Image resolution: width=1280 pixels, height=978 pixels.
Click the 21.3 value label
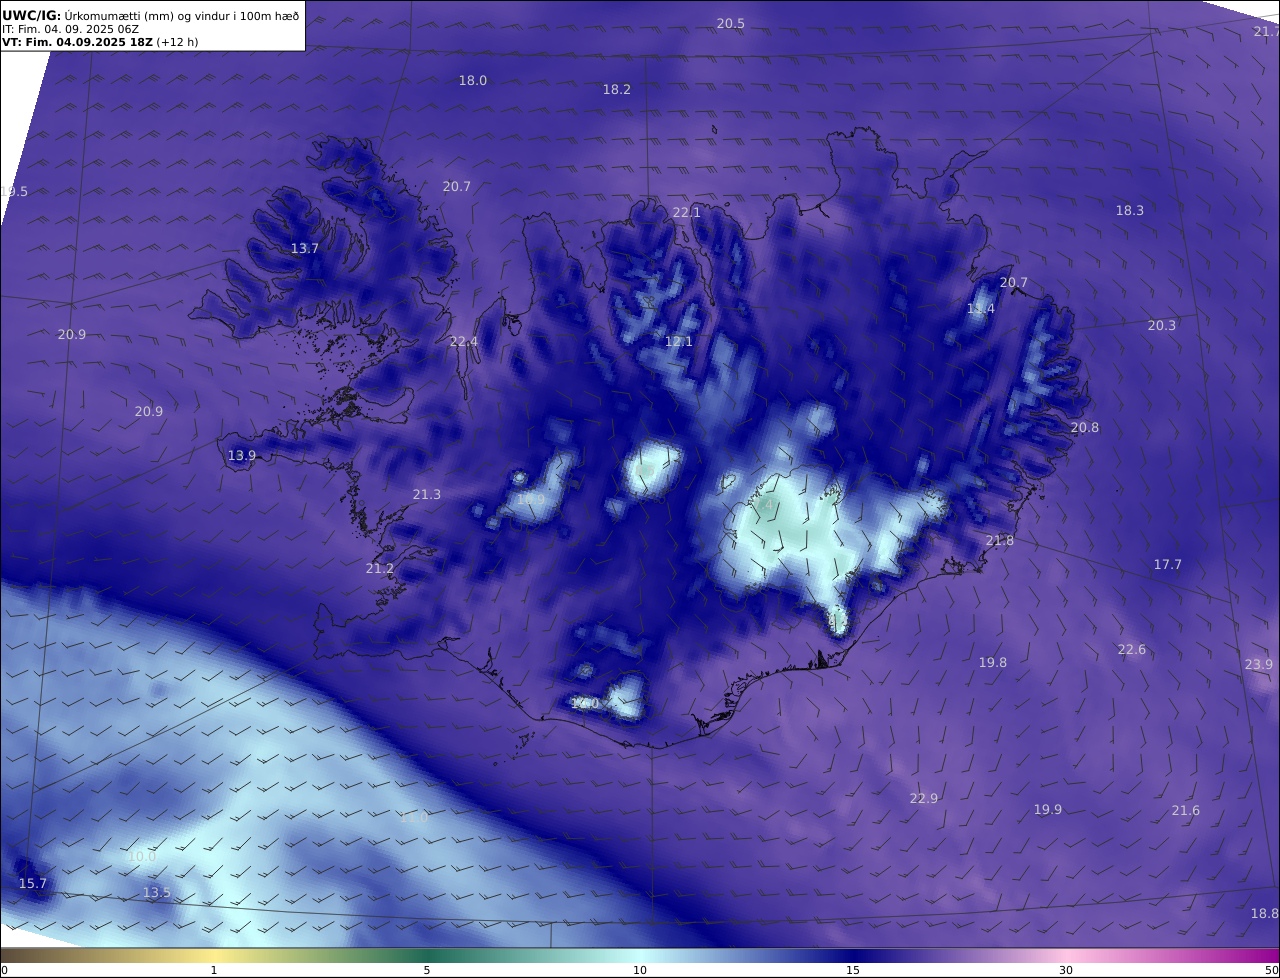click(427, 494)
